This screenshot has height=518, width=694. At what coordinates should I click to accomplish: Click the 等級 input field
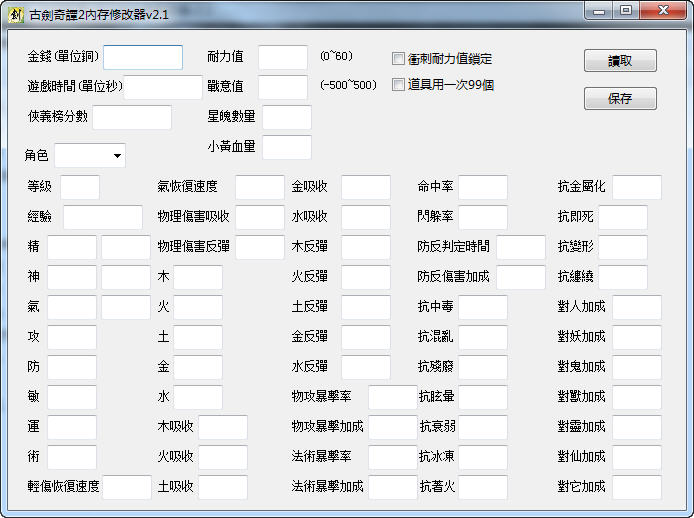coord(80,187)
